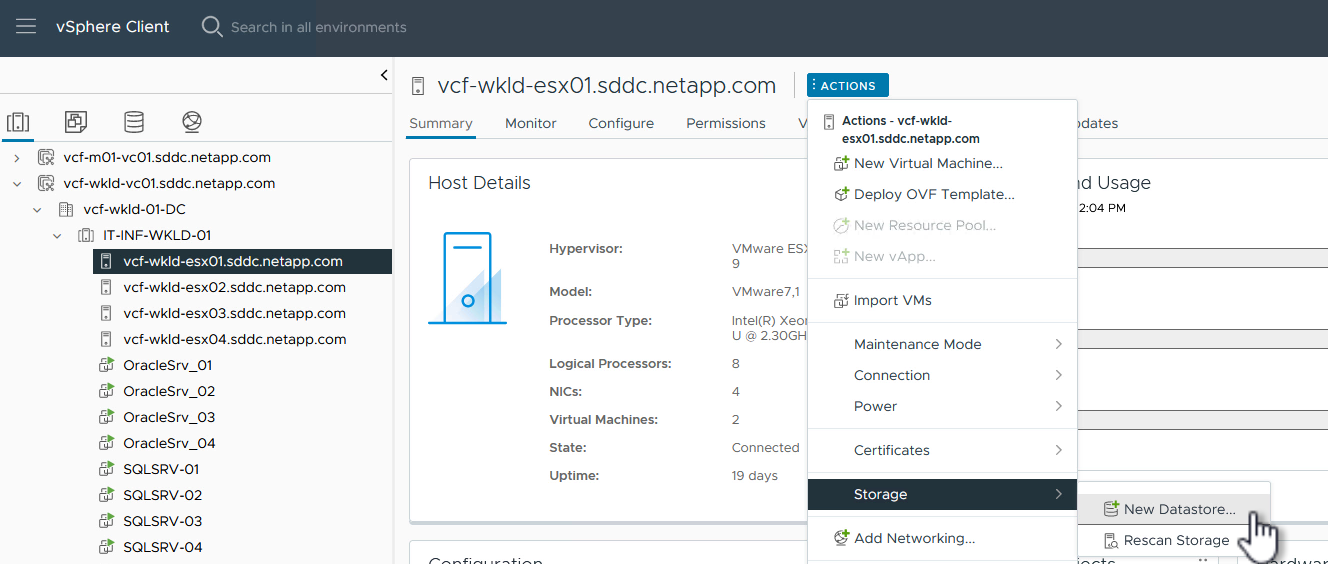The height and width of the screenshot is (564, 1328).
Task: Collapse the vcf-wkld-01-DC datacenter node
Action: click(37, 210)
